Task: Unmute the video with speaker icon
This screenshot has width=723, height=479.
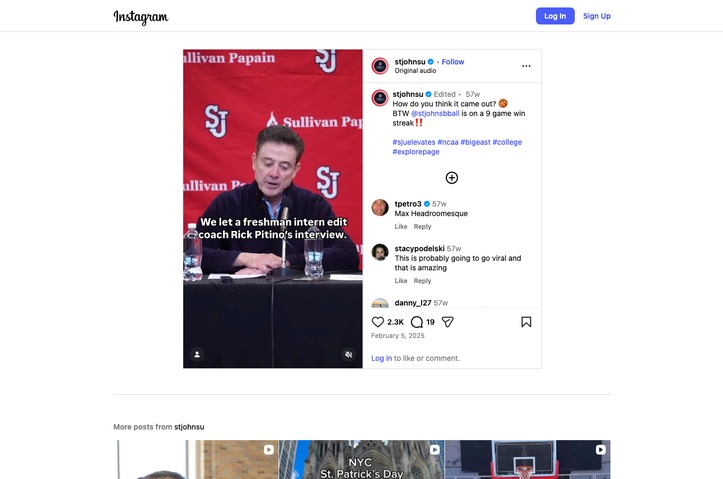Action: [x=349, y=355]
